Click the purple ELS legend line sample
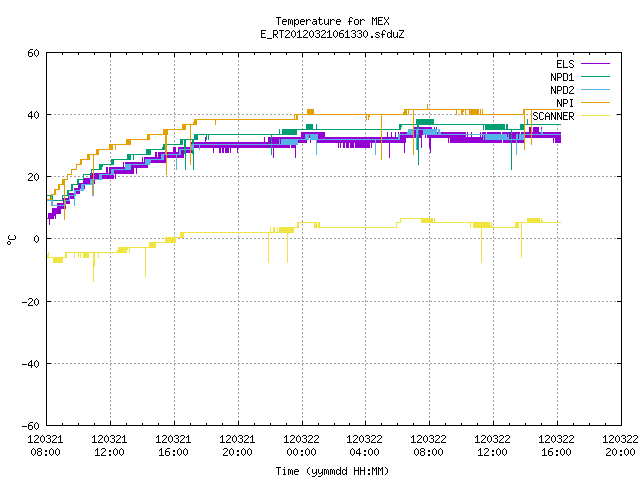Viewport: 640px width, 480px height. [595, 64]
